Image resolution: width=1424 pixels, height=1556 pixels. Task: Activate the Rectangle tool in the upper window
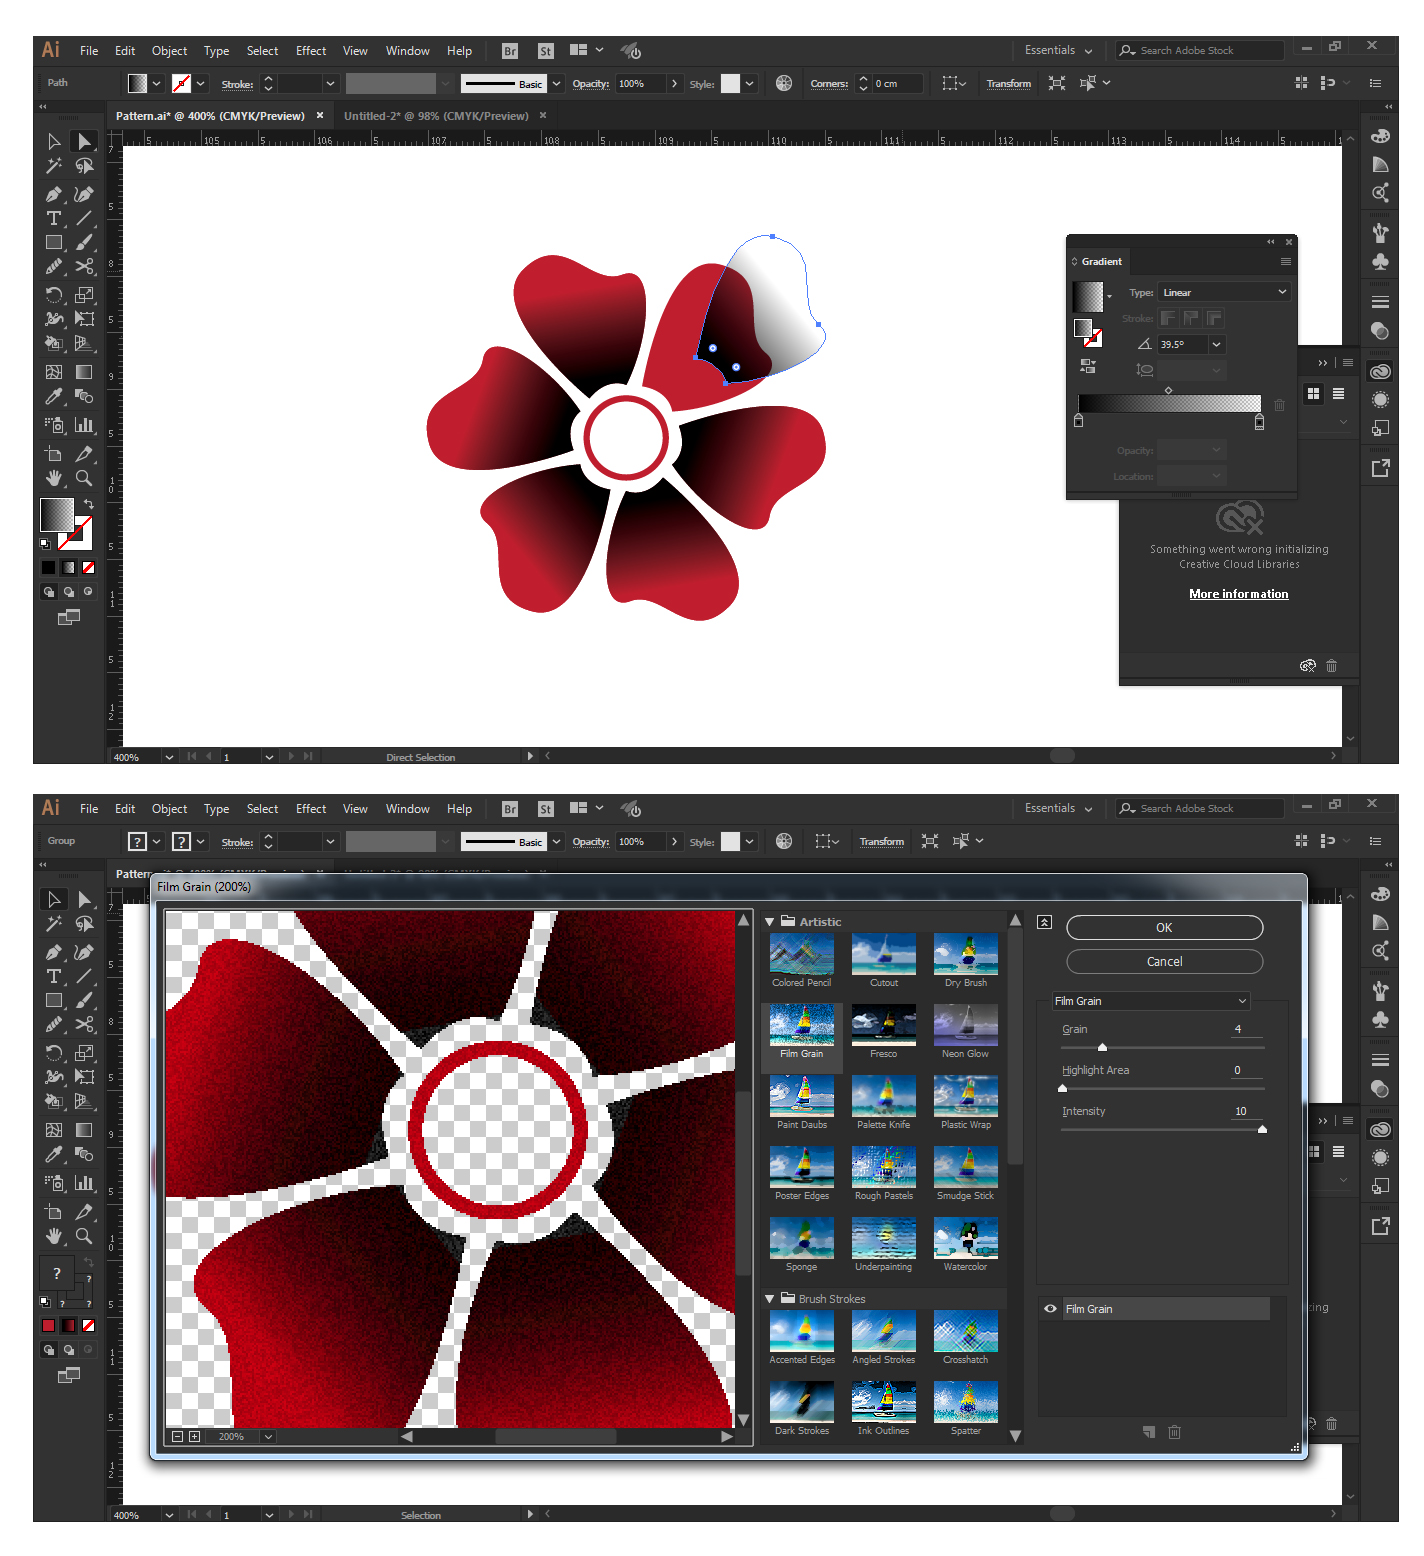click(x=54, y=242)
